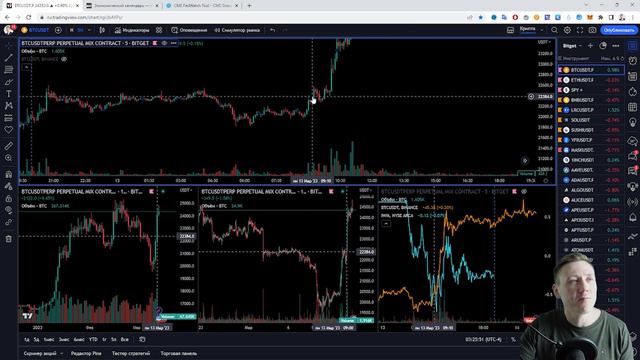640x360 pixels.
Task: Select SUSHIUSDT in the watchlist
Action: click(591, 130)
